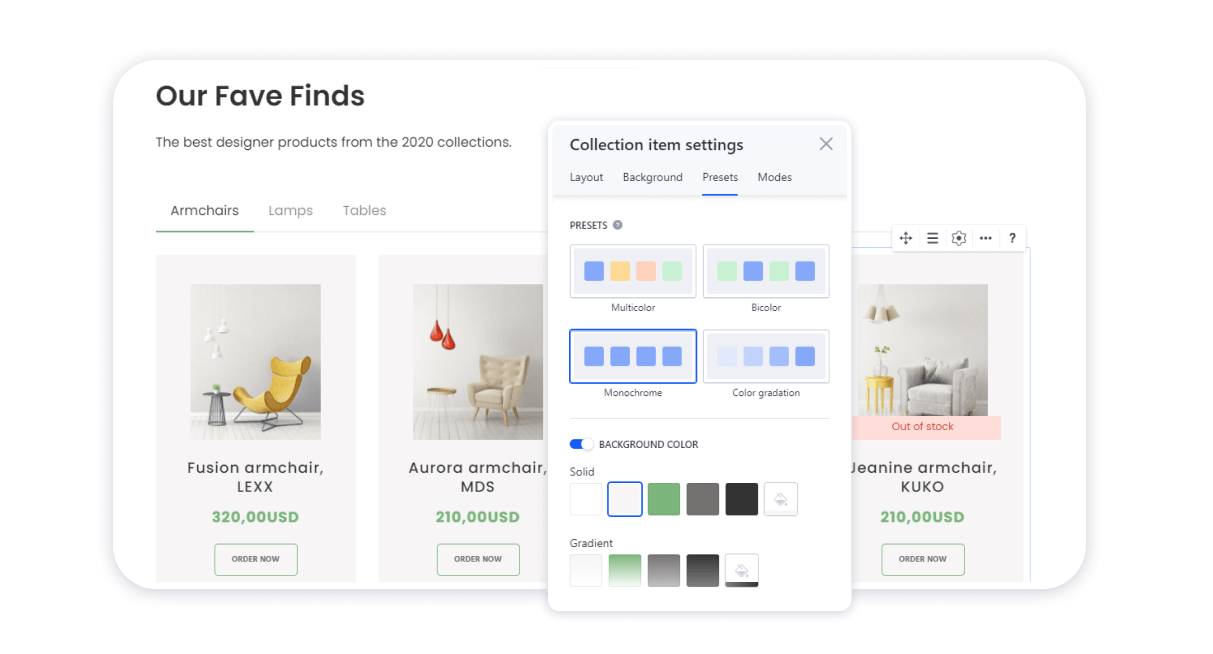Switch to the Background tab
Screen dimensions: 1213x654
[652, 177]
